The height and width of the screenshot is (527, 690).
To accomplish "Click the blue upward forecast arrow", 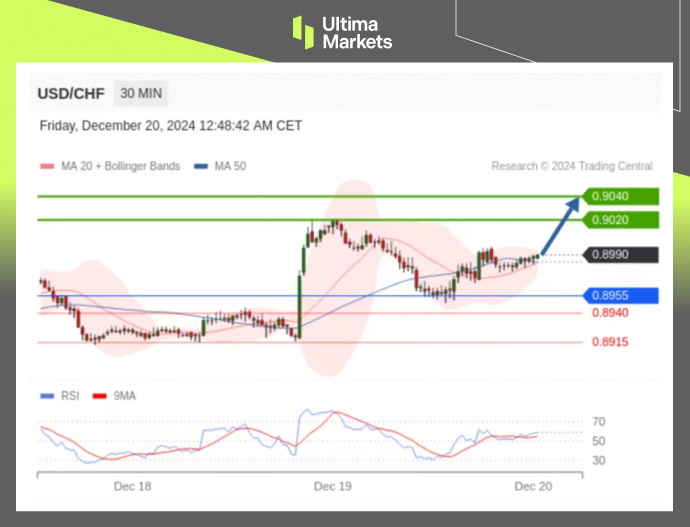I will click(561, 225).
